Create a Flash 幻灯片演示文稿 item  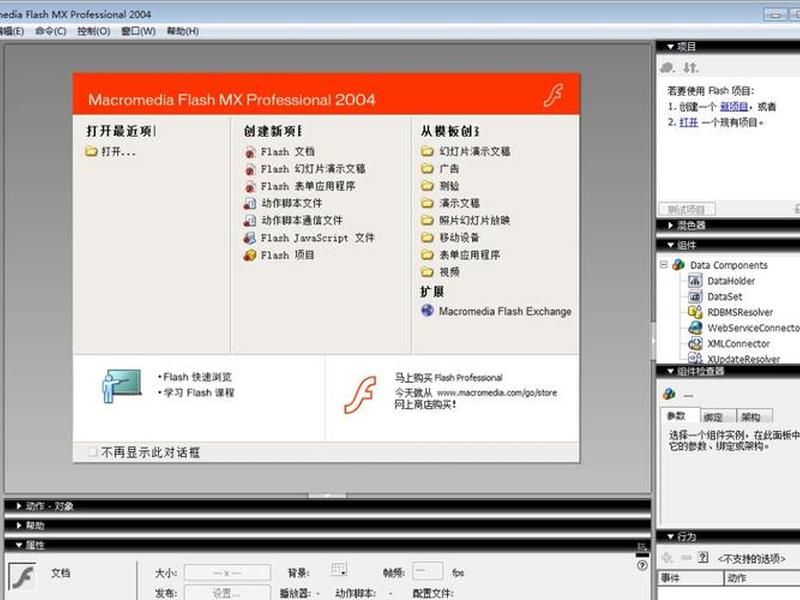pyautogui.click(x=313, y=169)
